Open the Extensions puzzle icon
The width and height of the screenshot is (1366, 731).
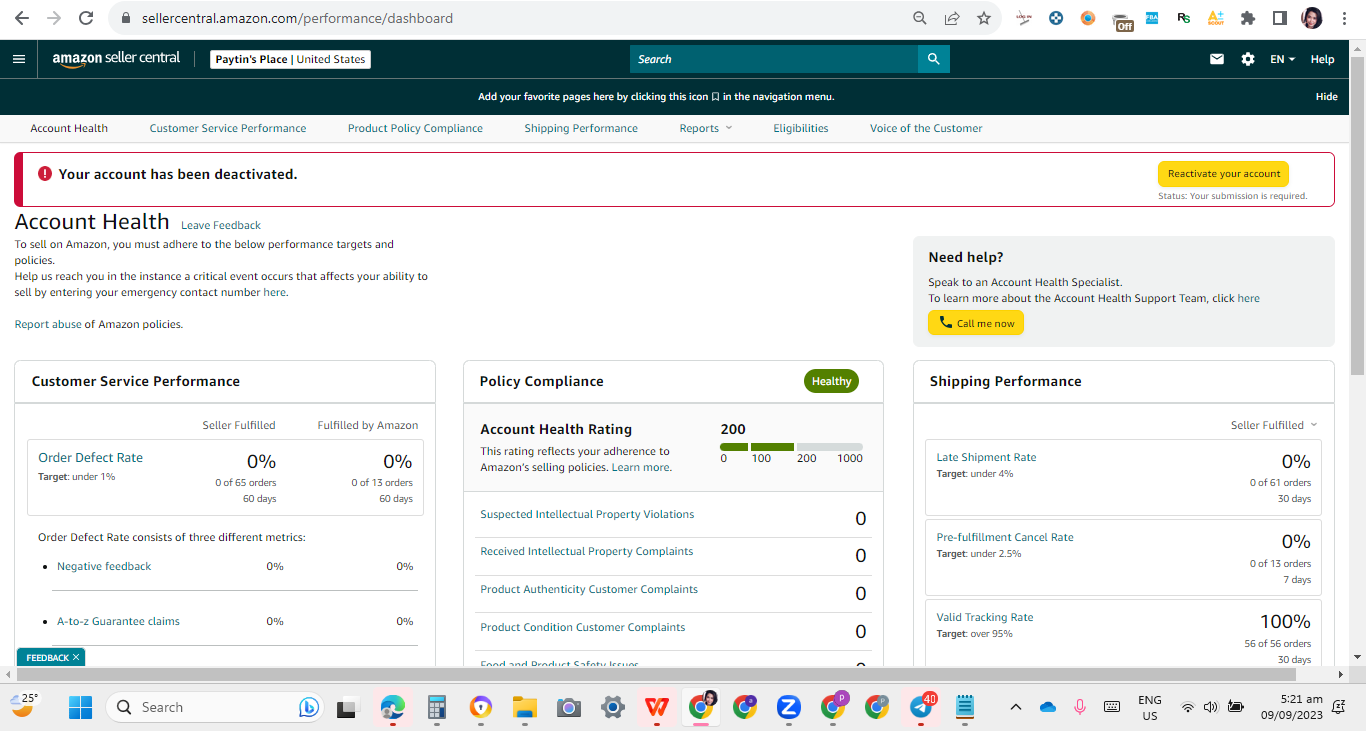click(x=1247, y=18)
